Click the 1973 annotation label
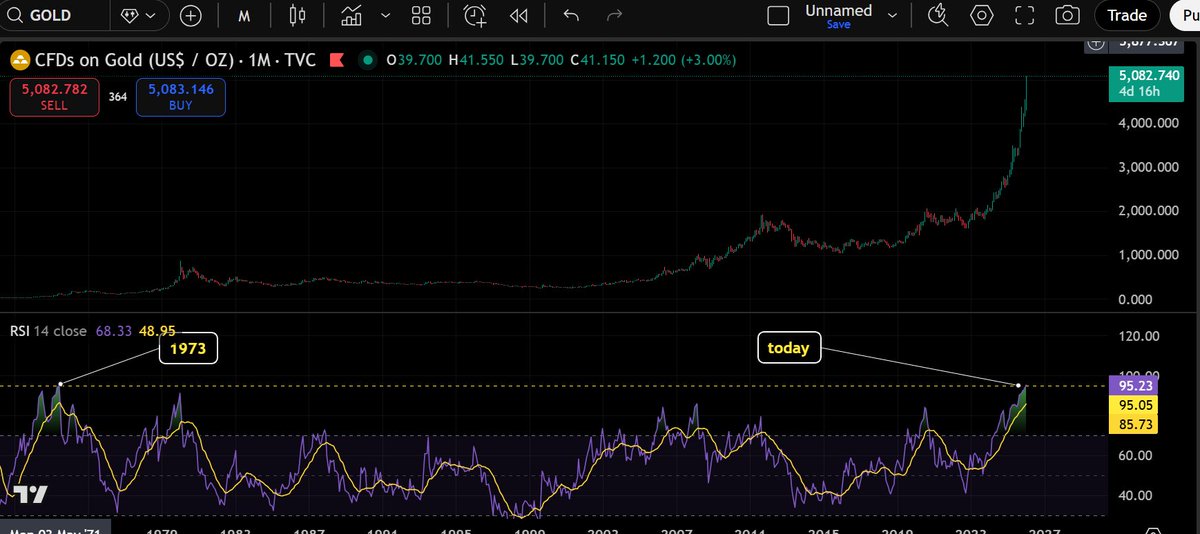Viewport: 1200px width, 534px height. point(188,350)
